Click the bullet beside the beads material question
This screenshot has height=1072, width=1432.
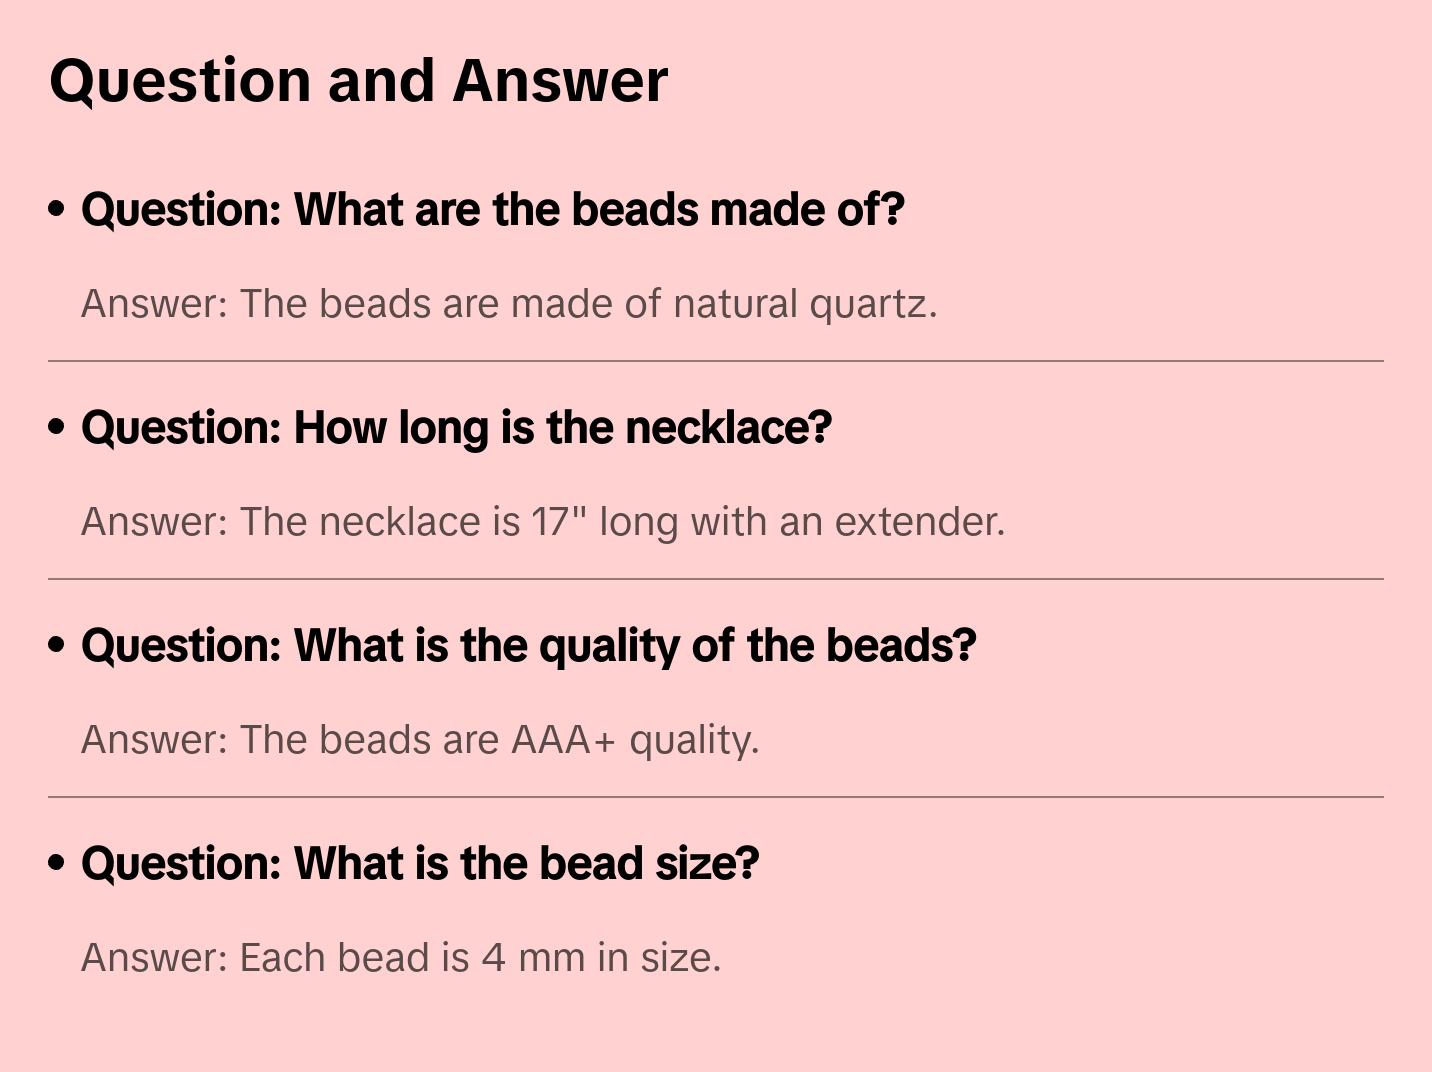(57, 209)
